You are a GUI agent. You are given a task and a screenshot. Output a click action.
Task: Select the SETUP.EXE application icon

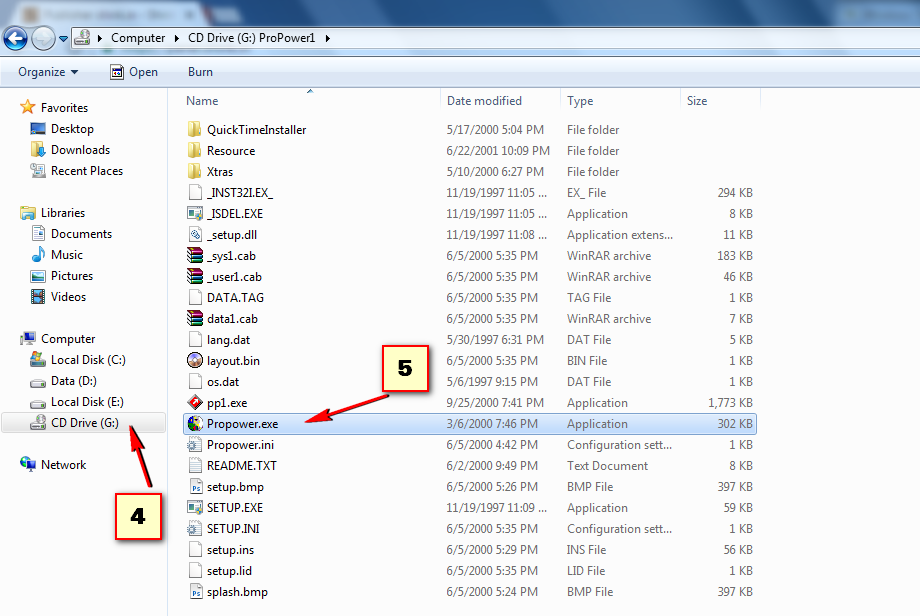pos(195,507)
